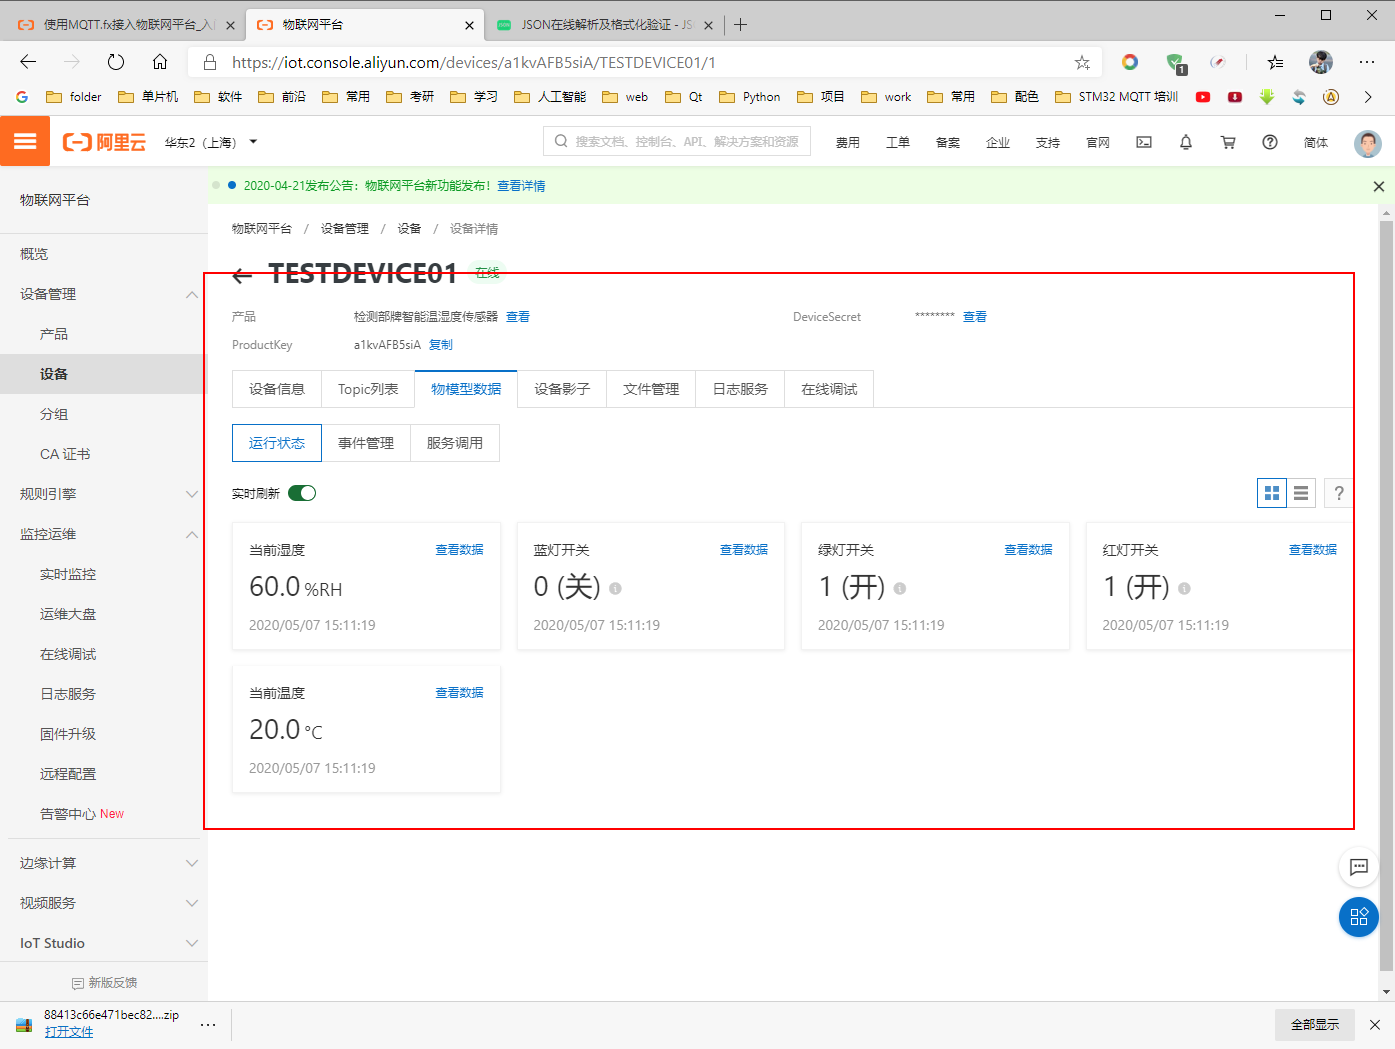Open the region dropdown 华东2 (上海)
The image size is (1395, 1049).
(x=211, y=142)
